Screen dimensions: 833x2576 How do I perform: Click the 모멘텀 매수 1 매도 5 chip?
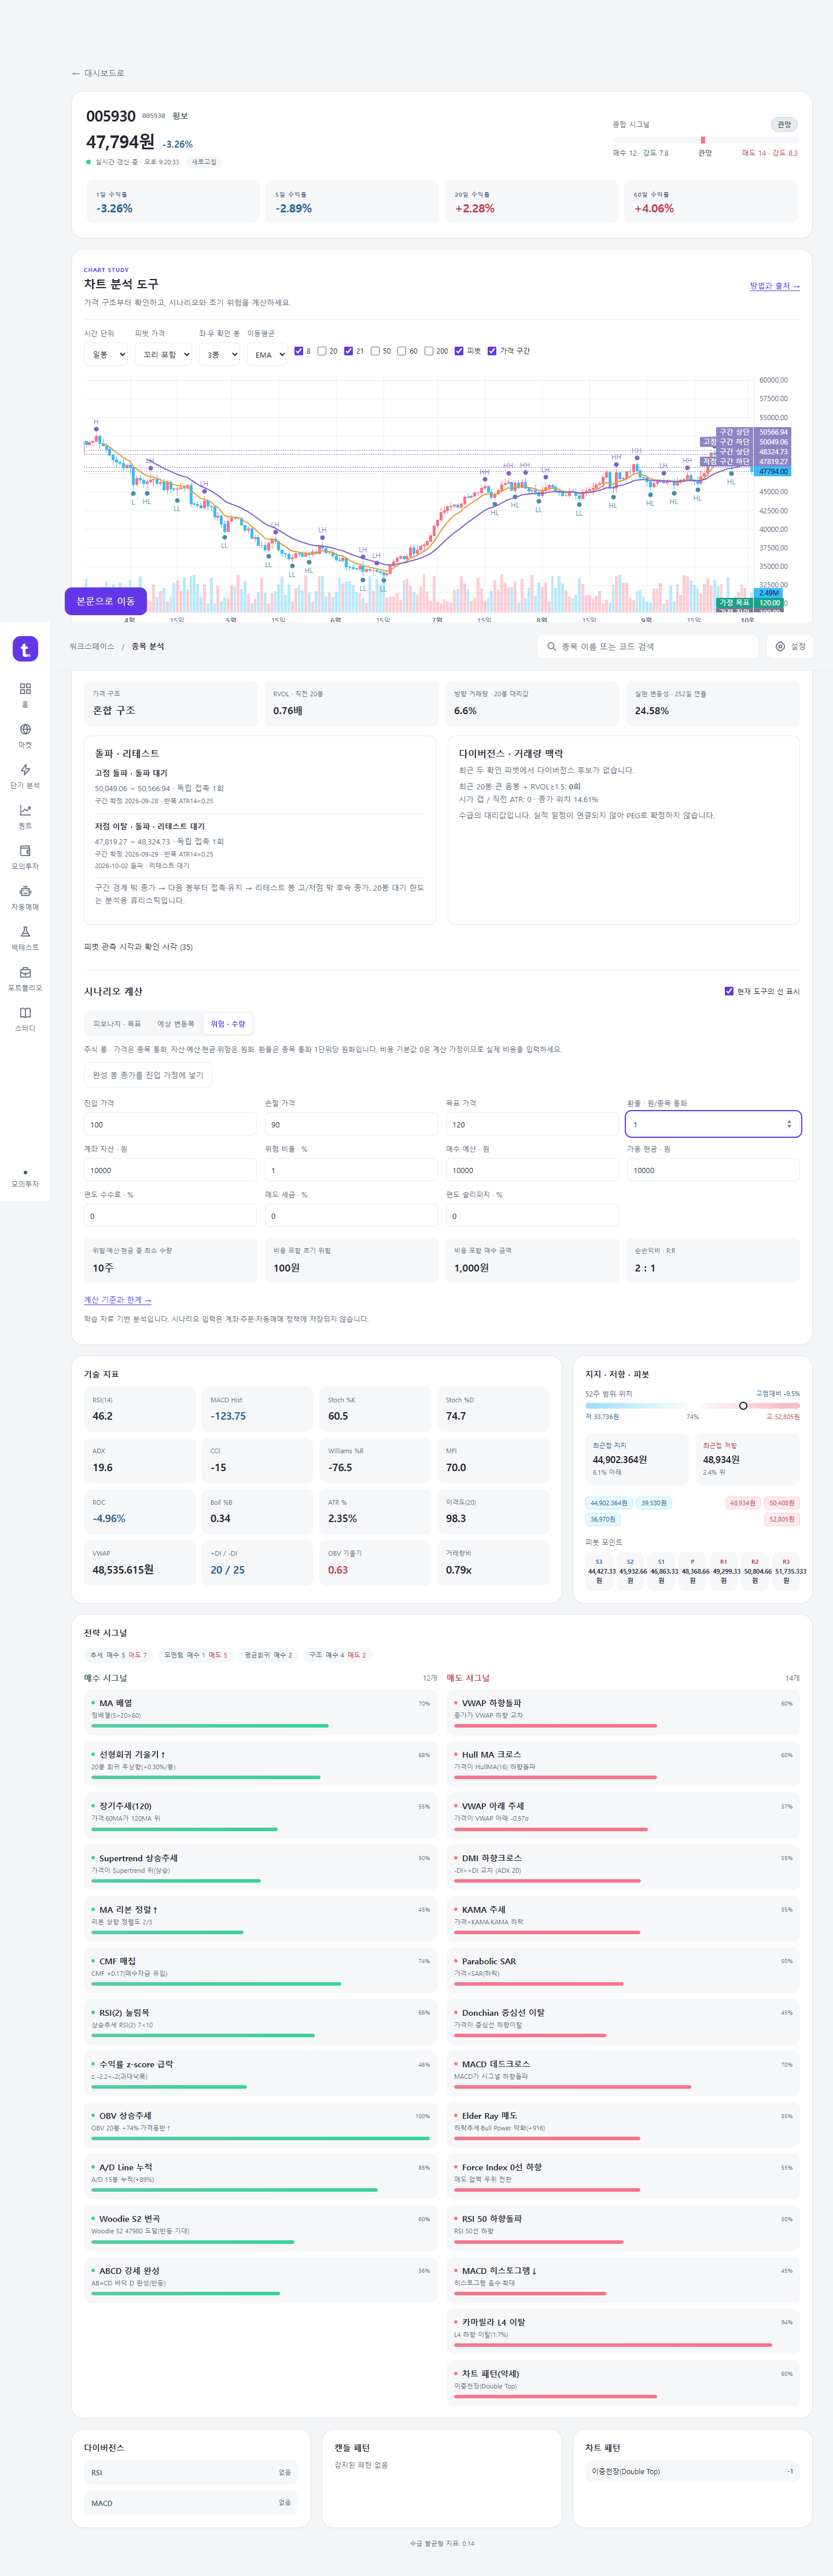click(x=196, y=1655)
